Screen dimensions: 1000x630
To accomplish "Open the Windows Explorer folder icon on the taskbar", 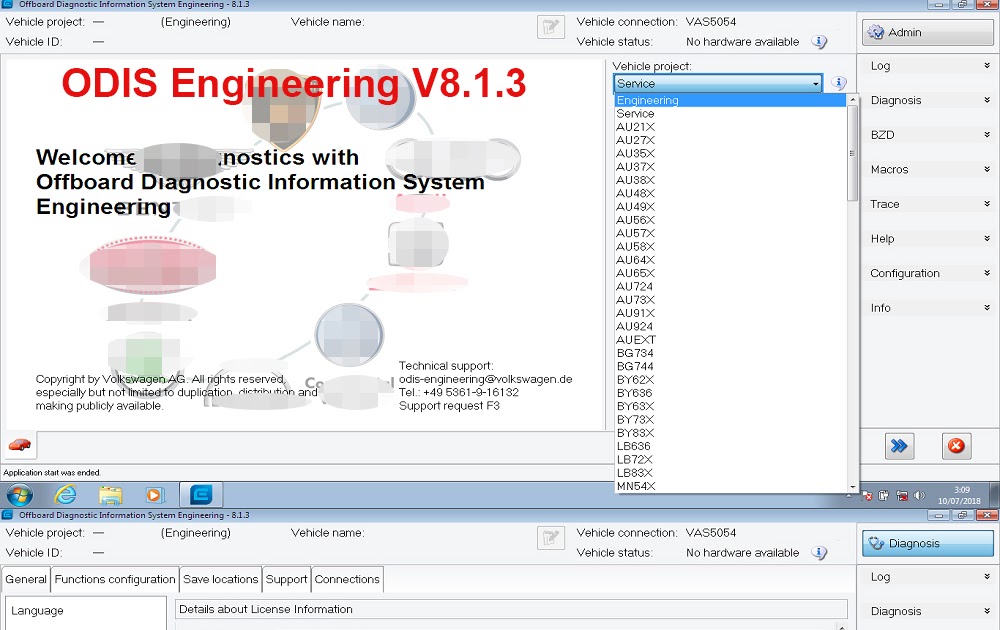I will tap(110, 495).
